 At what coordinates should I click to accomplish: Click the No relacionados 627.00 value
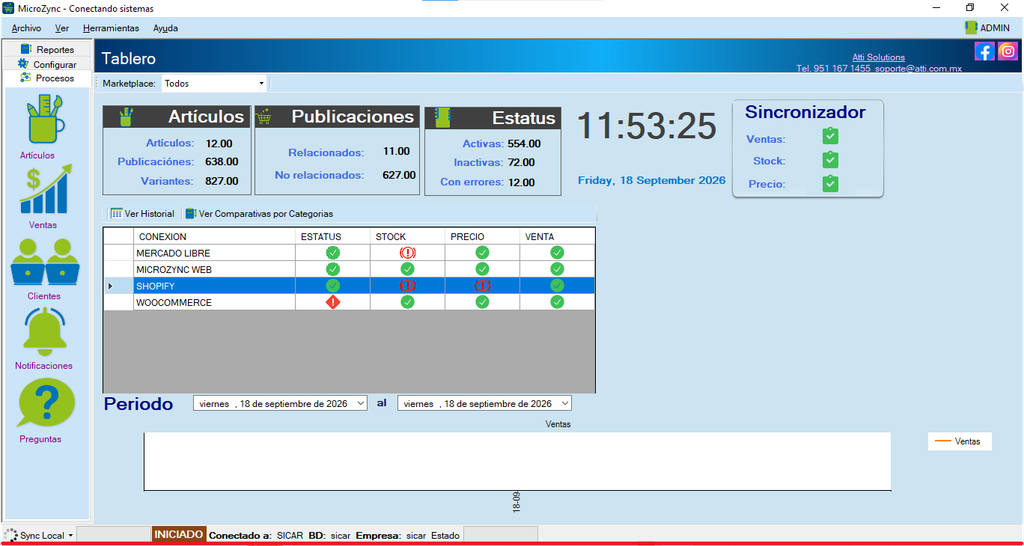coord(399,175)
